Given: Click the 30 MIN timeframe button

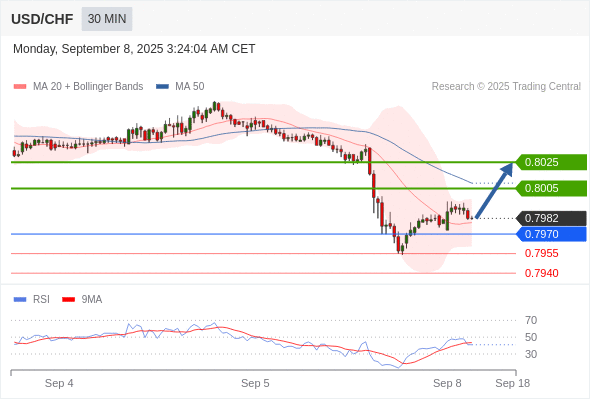Looking at the screenshot, I should click(x=107, y=18).
